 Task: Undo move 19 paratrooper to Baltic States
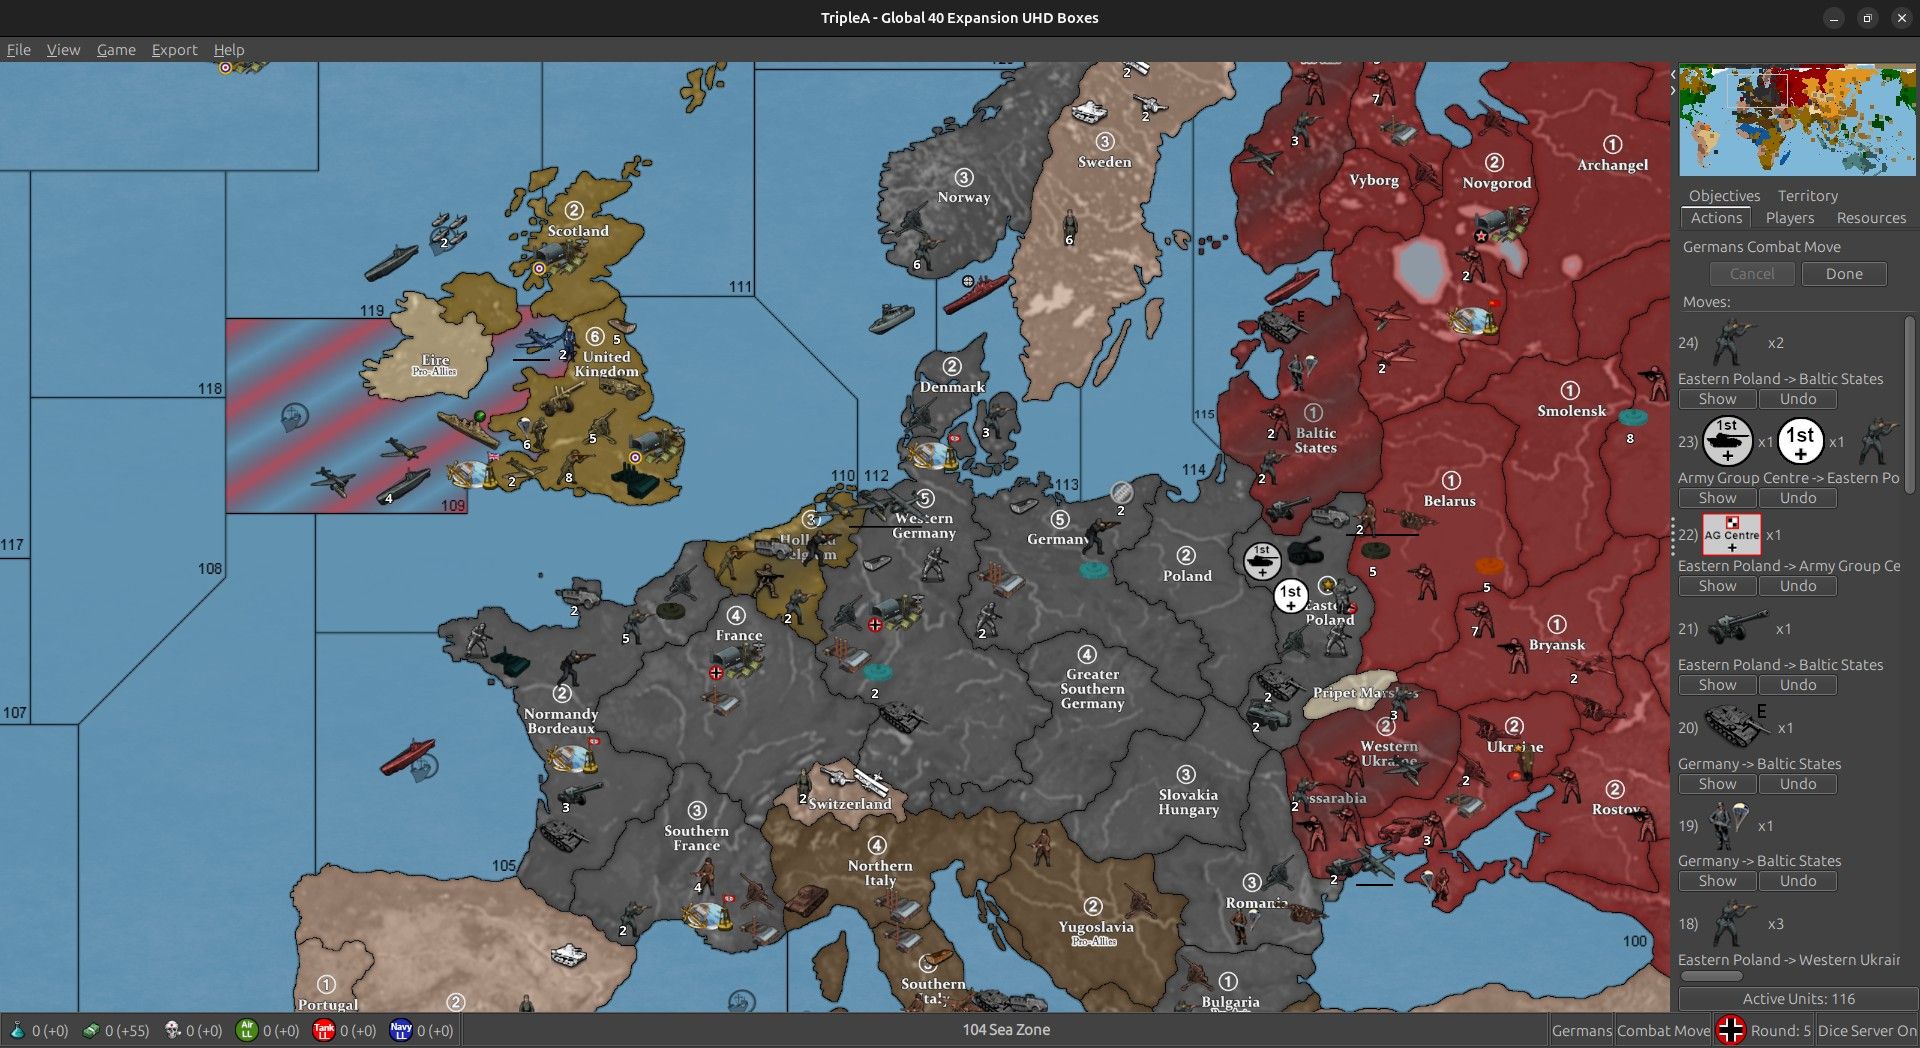point(1798,881)
